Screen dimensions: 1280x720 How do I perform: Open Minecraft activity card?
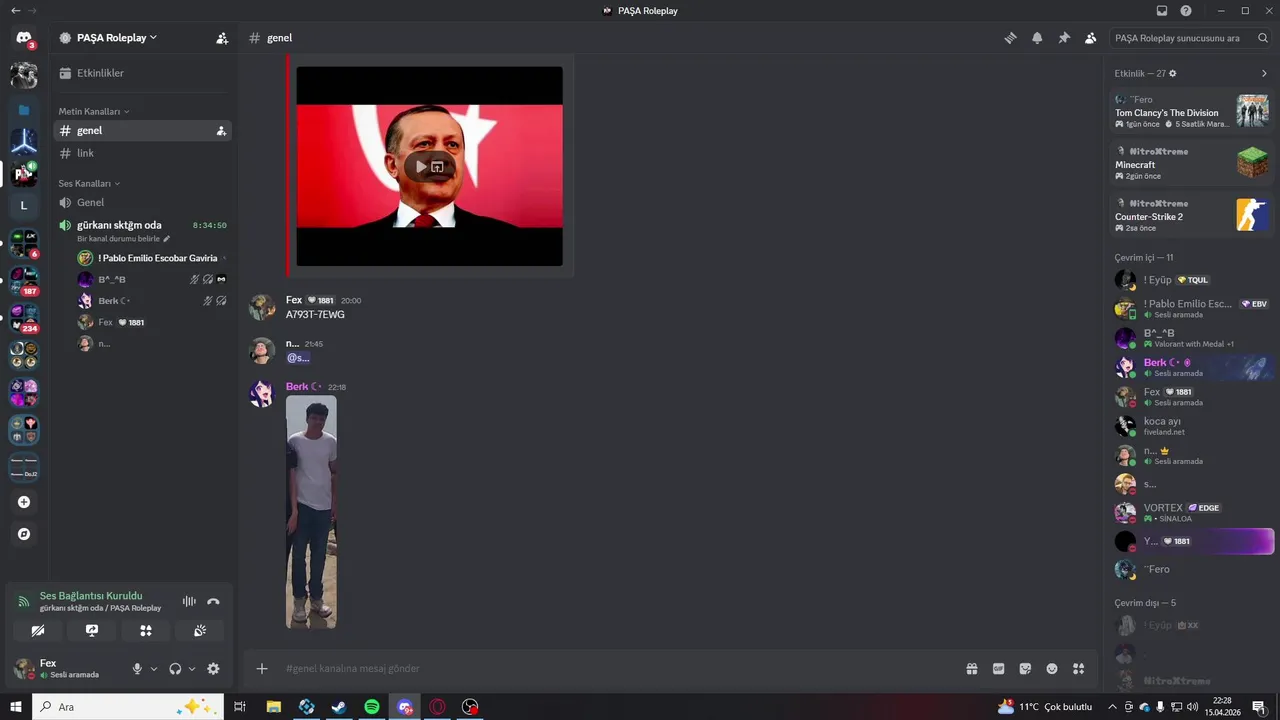point(1192,163)
